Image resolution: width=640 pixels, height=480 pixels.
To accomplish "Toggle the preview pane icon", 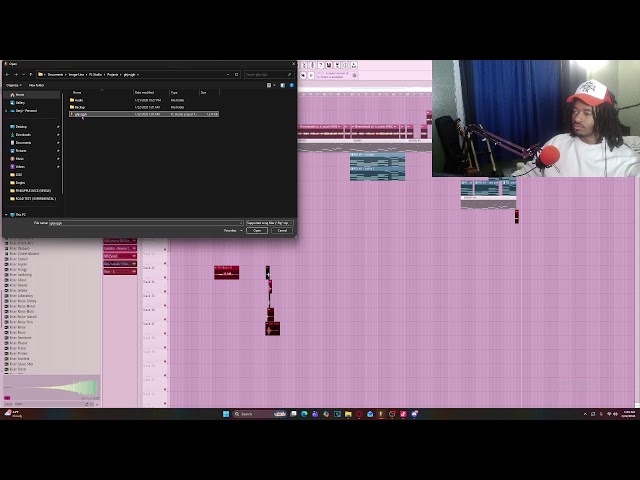I will (x=282, y=85).
